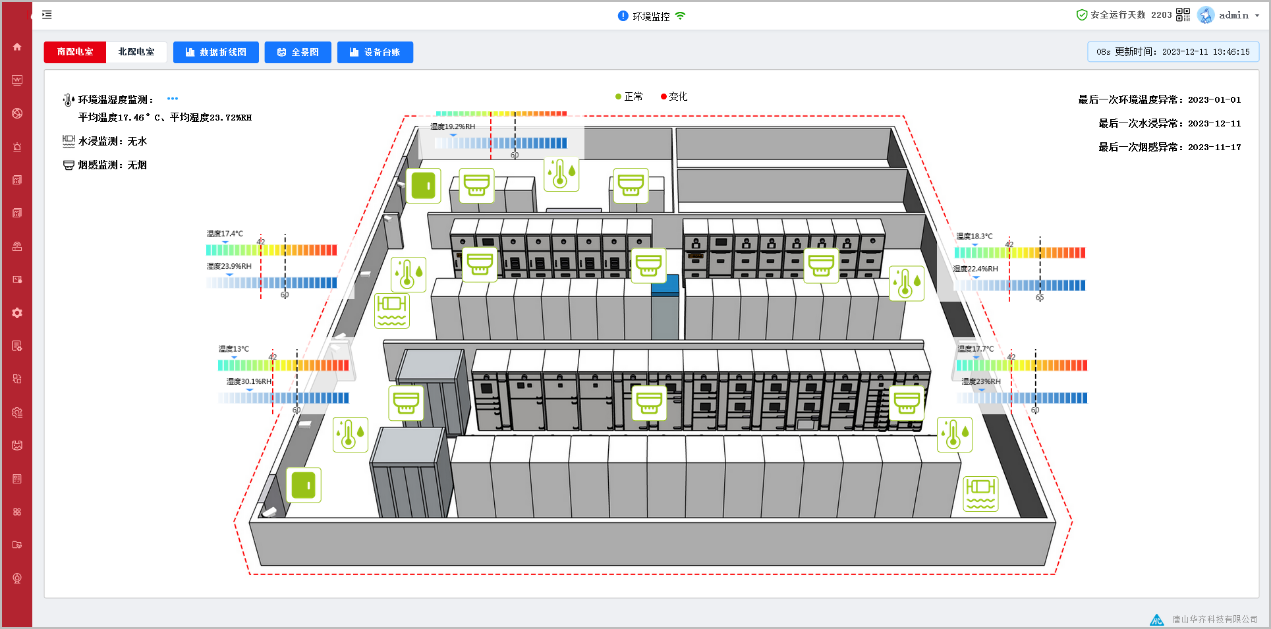Image resolution: width=1271 pixels, height=629 pixels.
Task: Switch to the 南配电室 tab
Action: pyautogui.click(x=75, y=52)
